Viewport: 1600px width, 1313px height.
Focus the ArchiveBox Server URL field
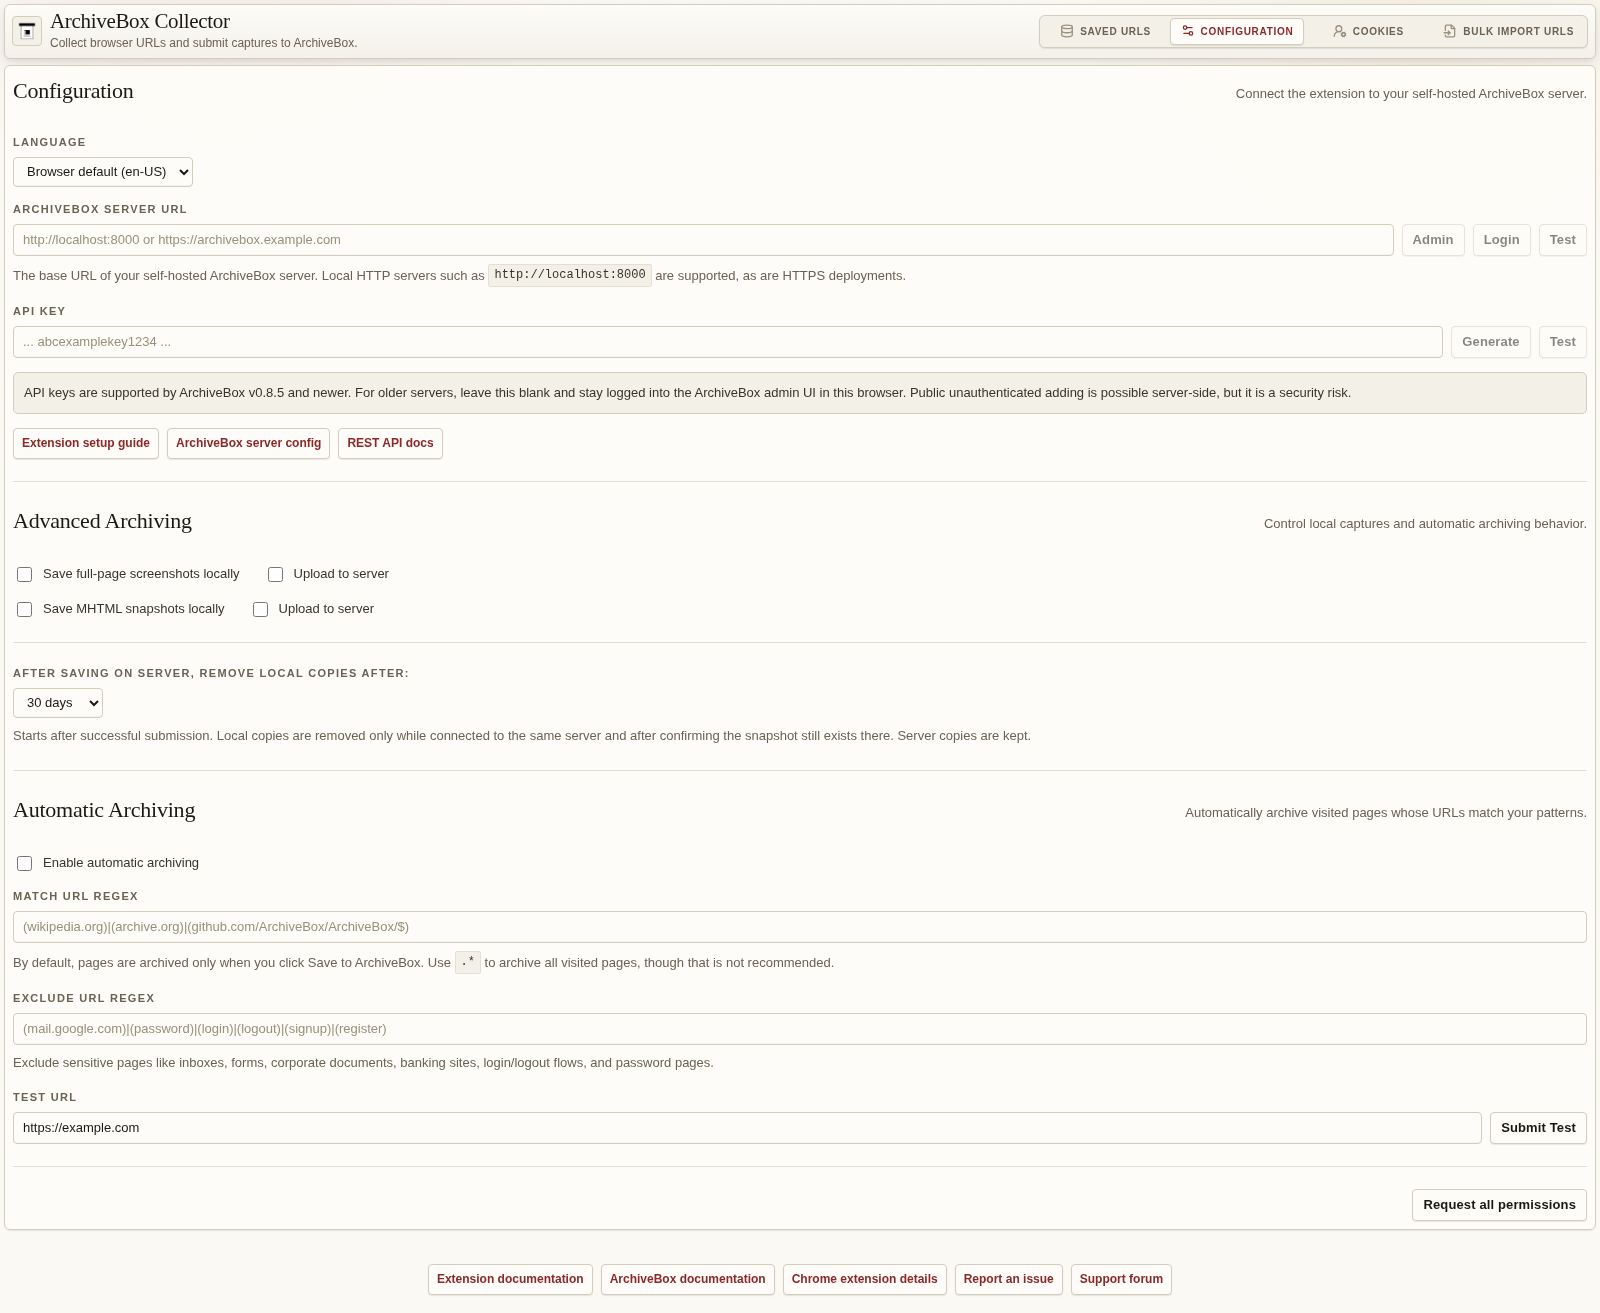[x=703, y=240]
